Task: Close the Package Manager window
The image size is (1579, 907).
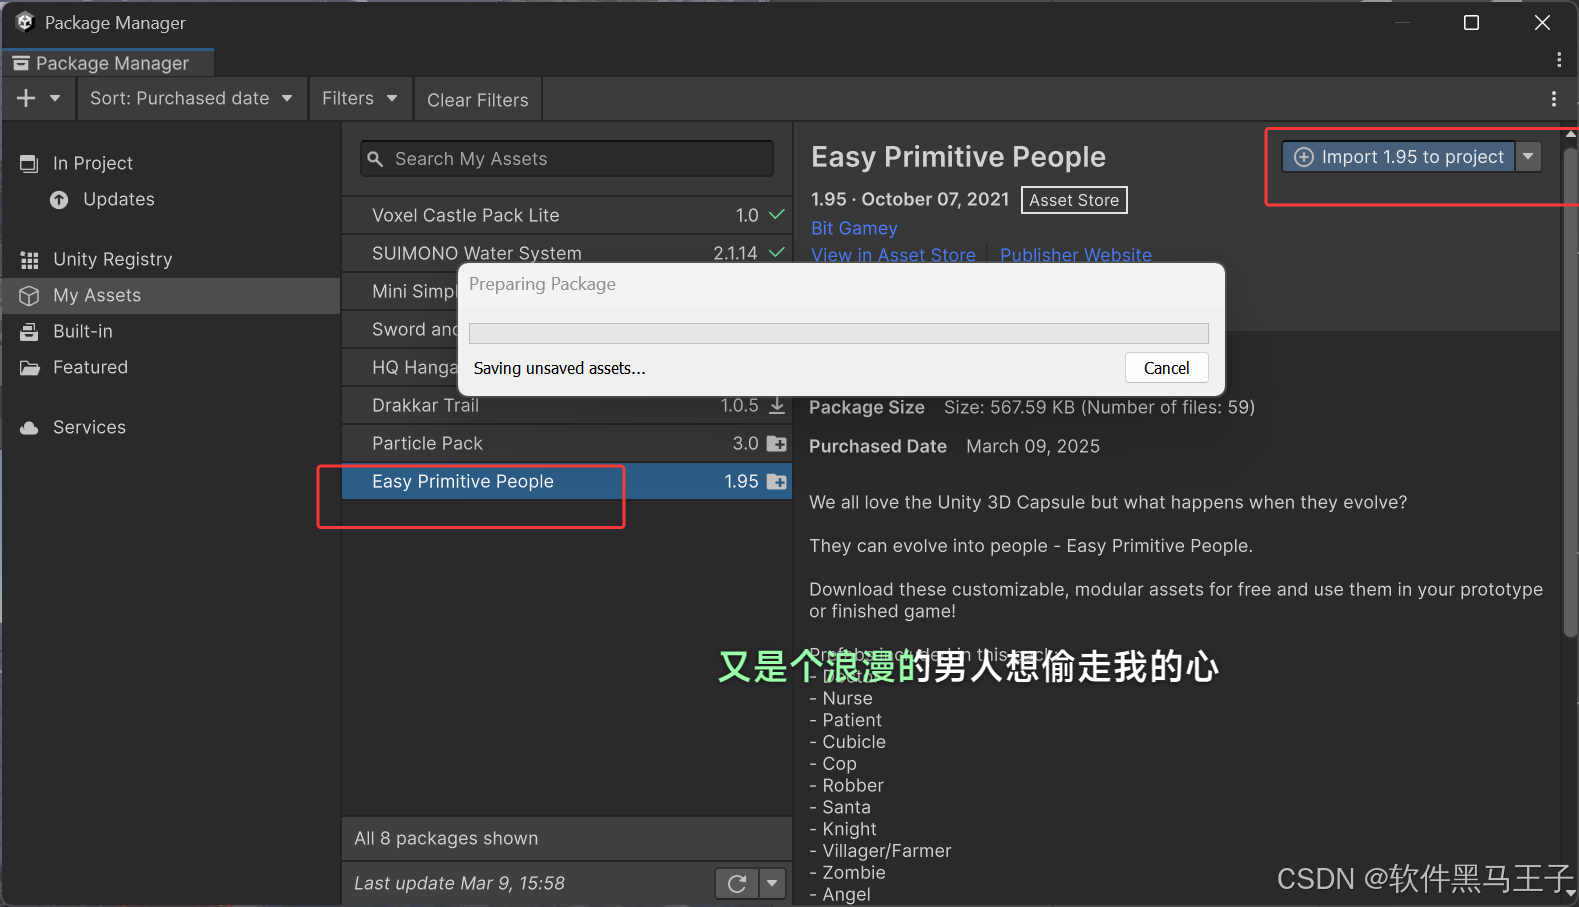Action: [x=1542, y=22]
